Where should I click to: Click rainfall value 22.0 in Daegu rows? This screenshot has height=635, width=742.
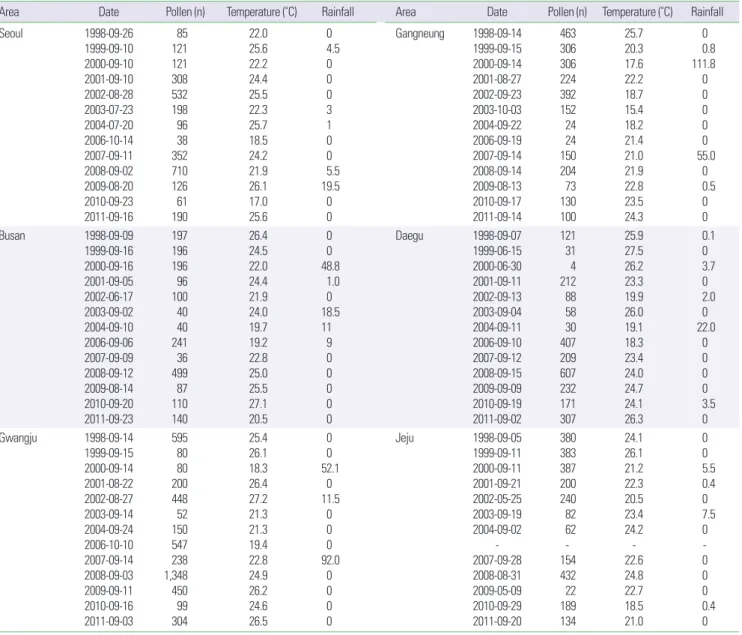click(x=706, y=327)
